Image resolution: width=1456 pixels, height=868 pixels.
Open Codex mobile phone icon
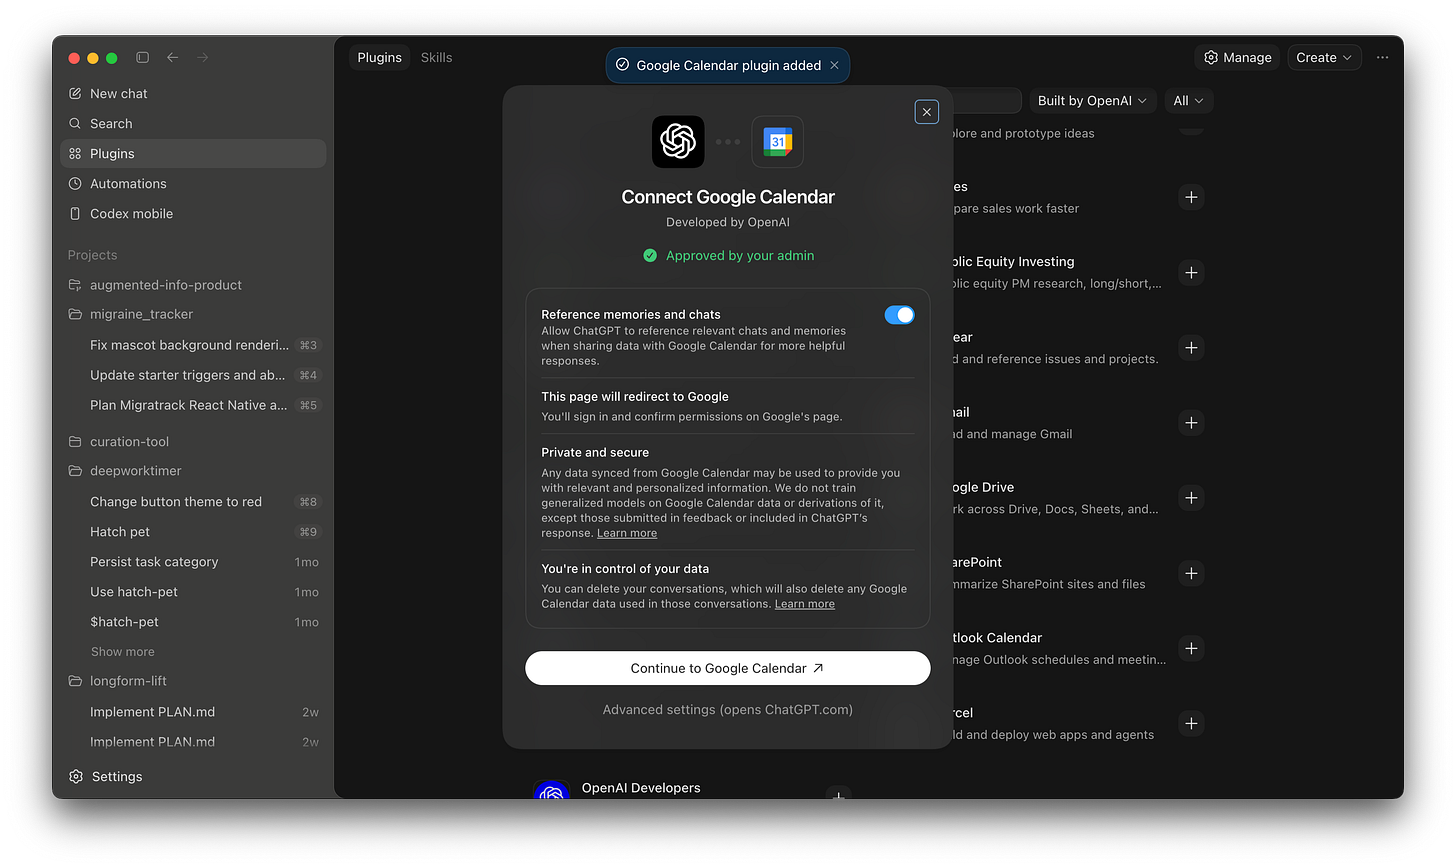click(x=75, y=213)
